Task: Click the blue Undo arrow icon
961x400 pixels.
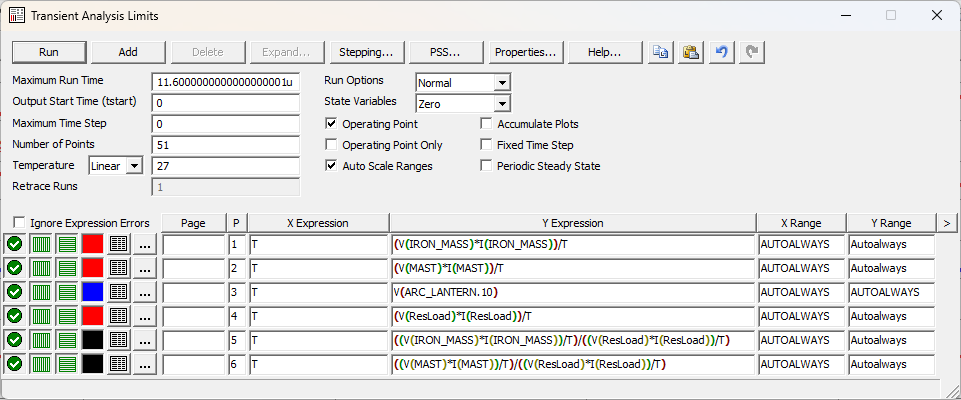Action: click(x=720, y=52)
